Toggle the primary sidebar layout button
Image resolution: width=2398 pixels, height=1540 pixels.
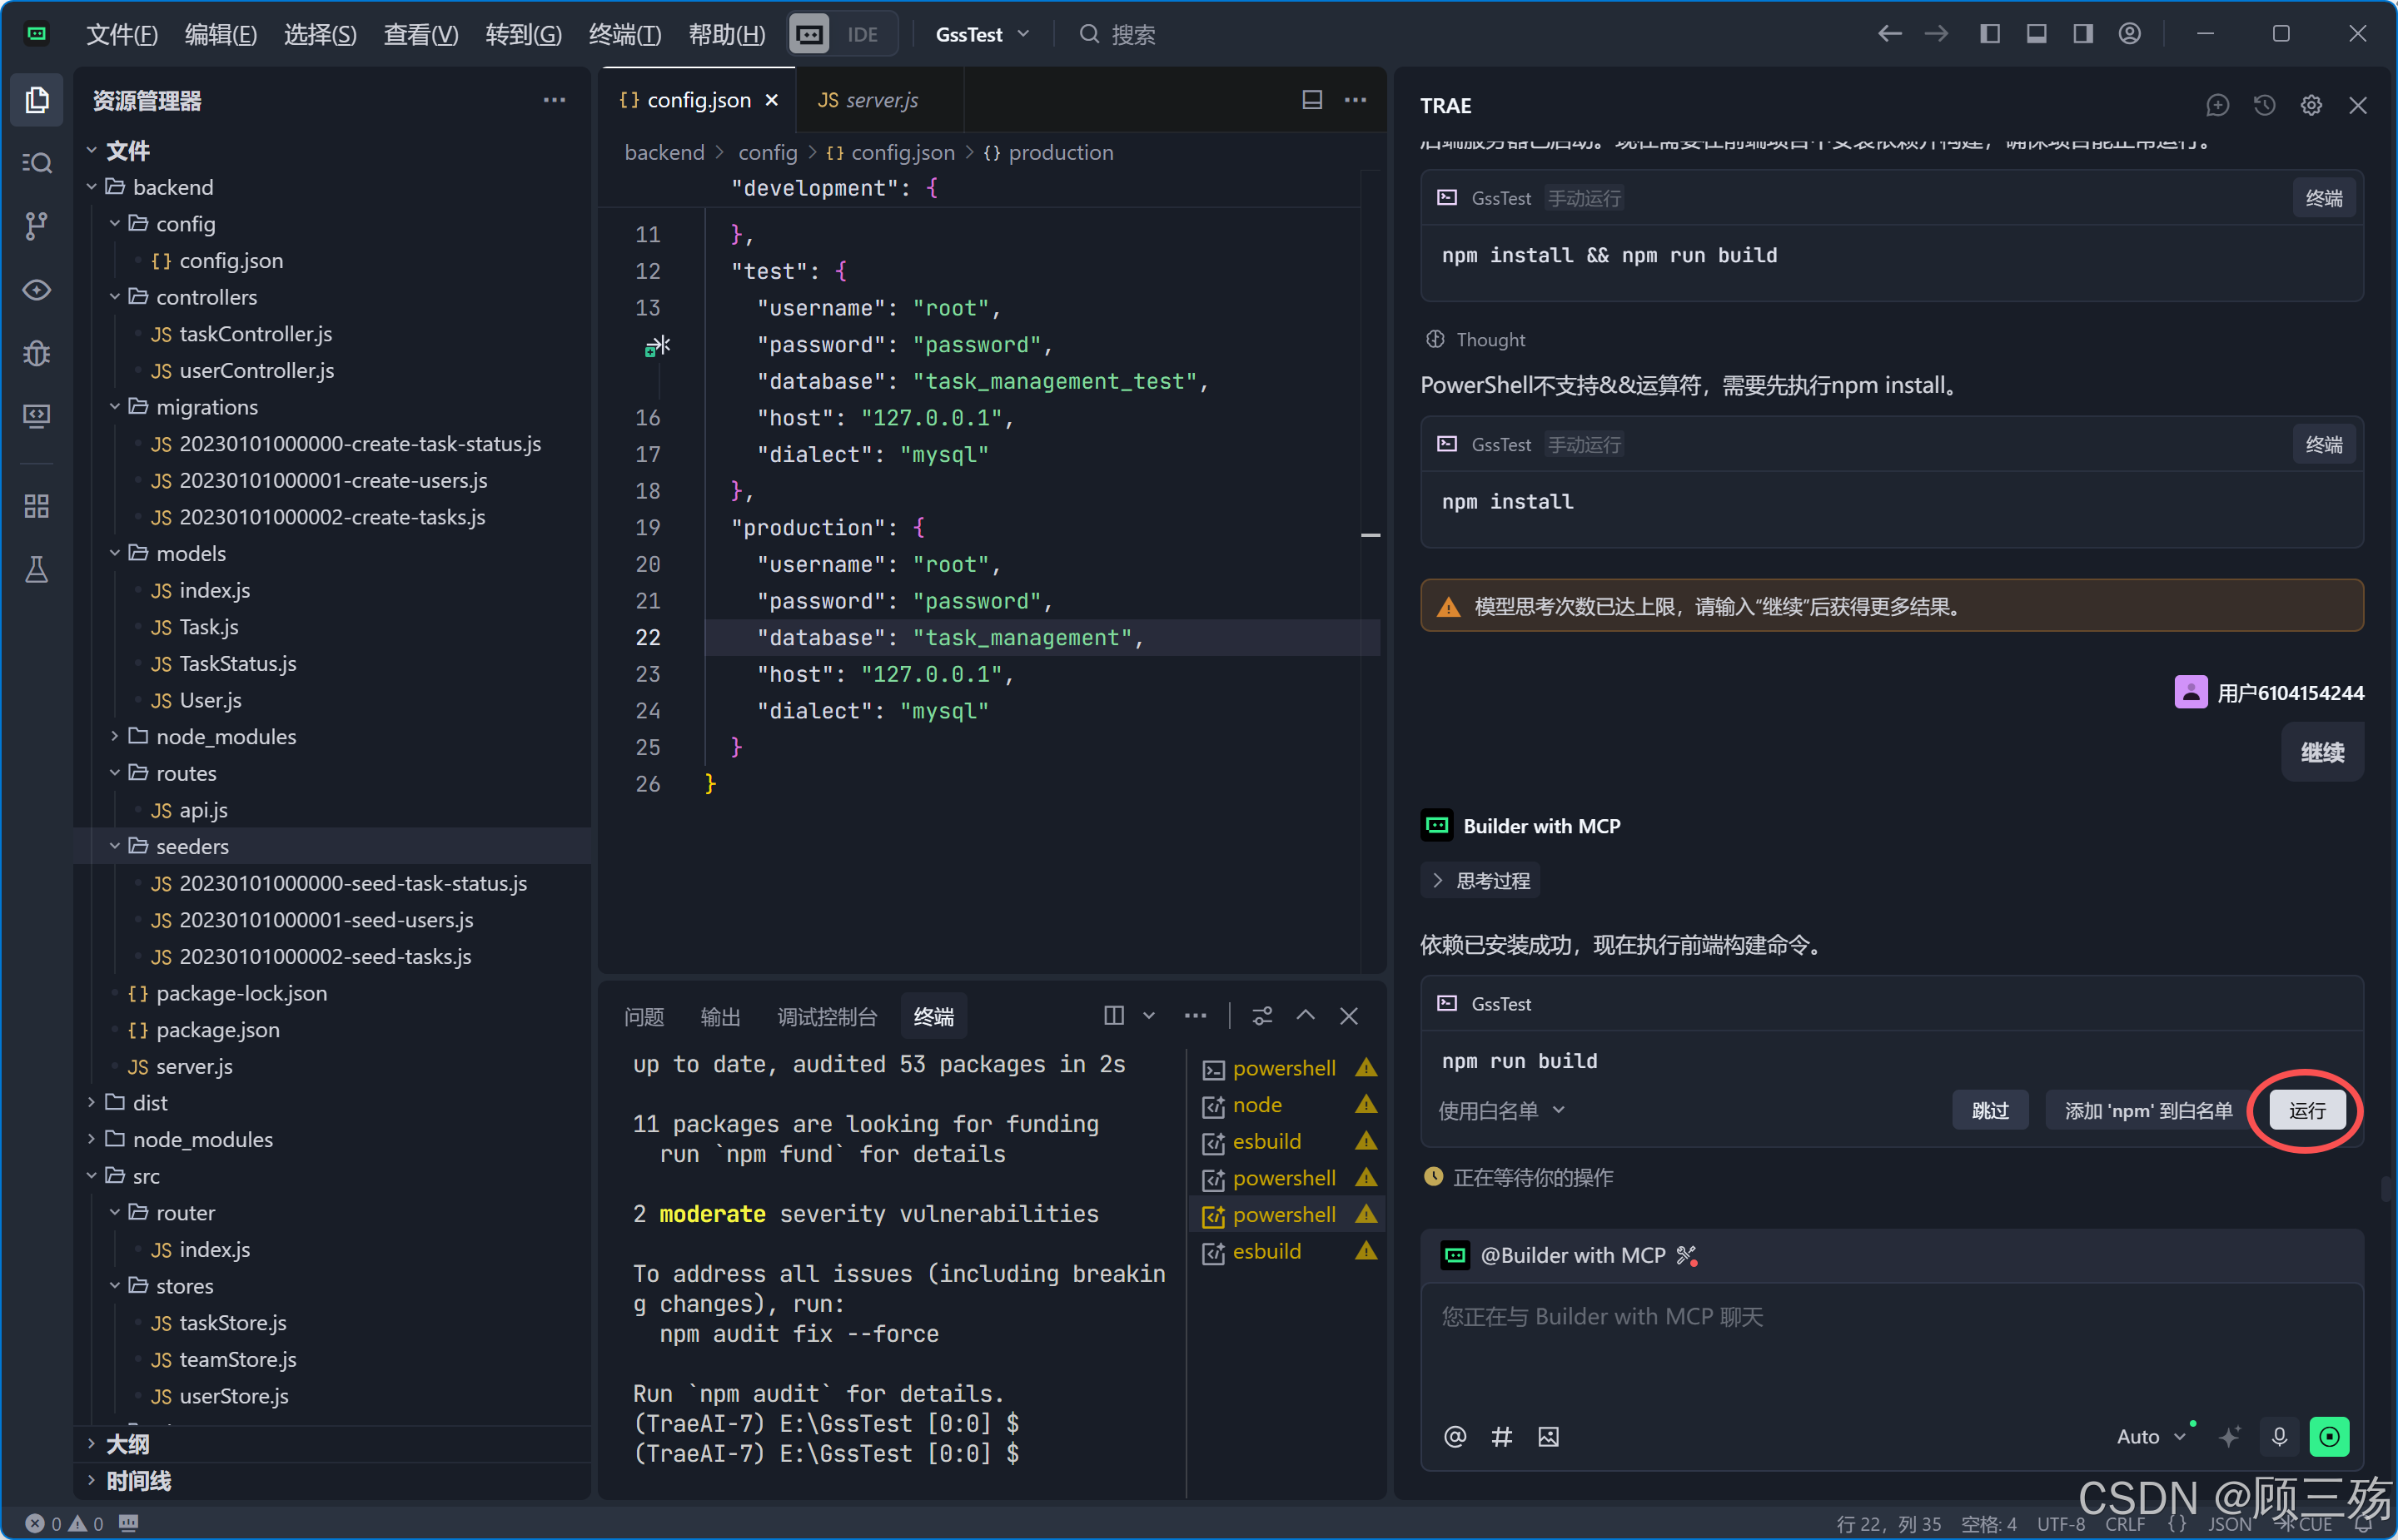1990,34
